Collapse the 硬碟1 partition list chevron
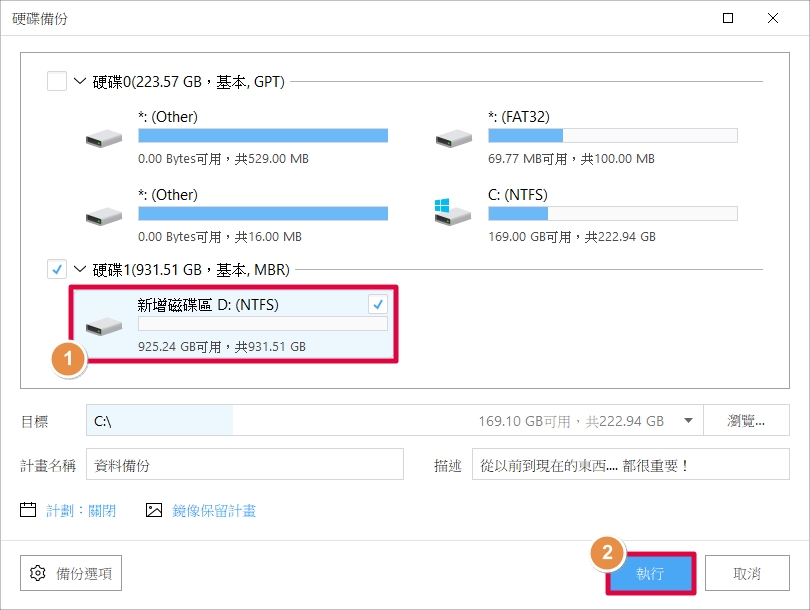810x610 pixels. click(80, 269)
